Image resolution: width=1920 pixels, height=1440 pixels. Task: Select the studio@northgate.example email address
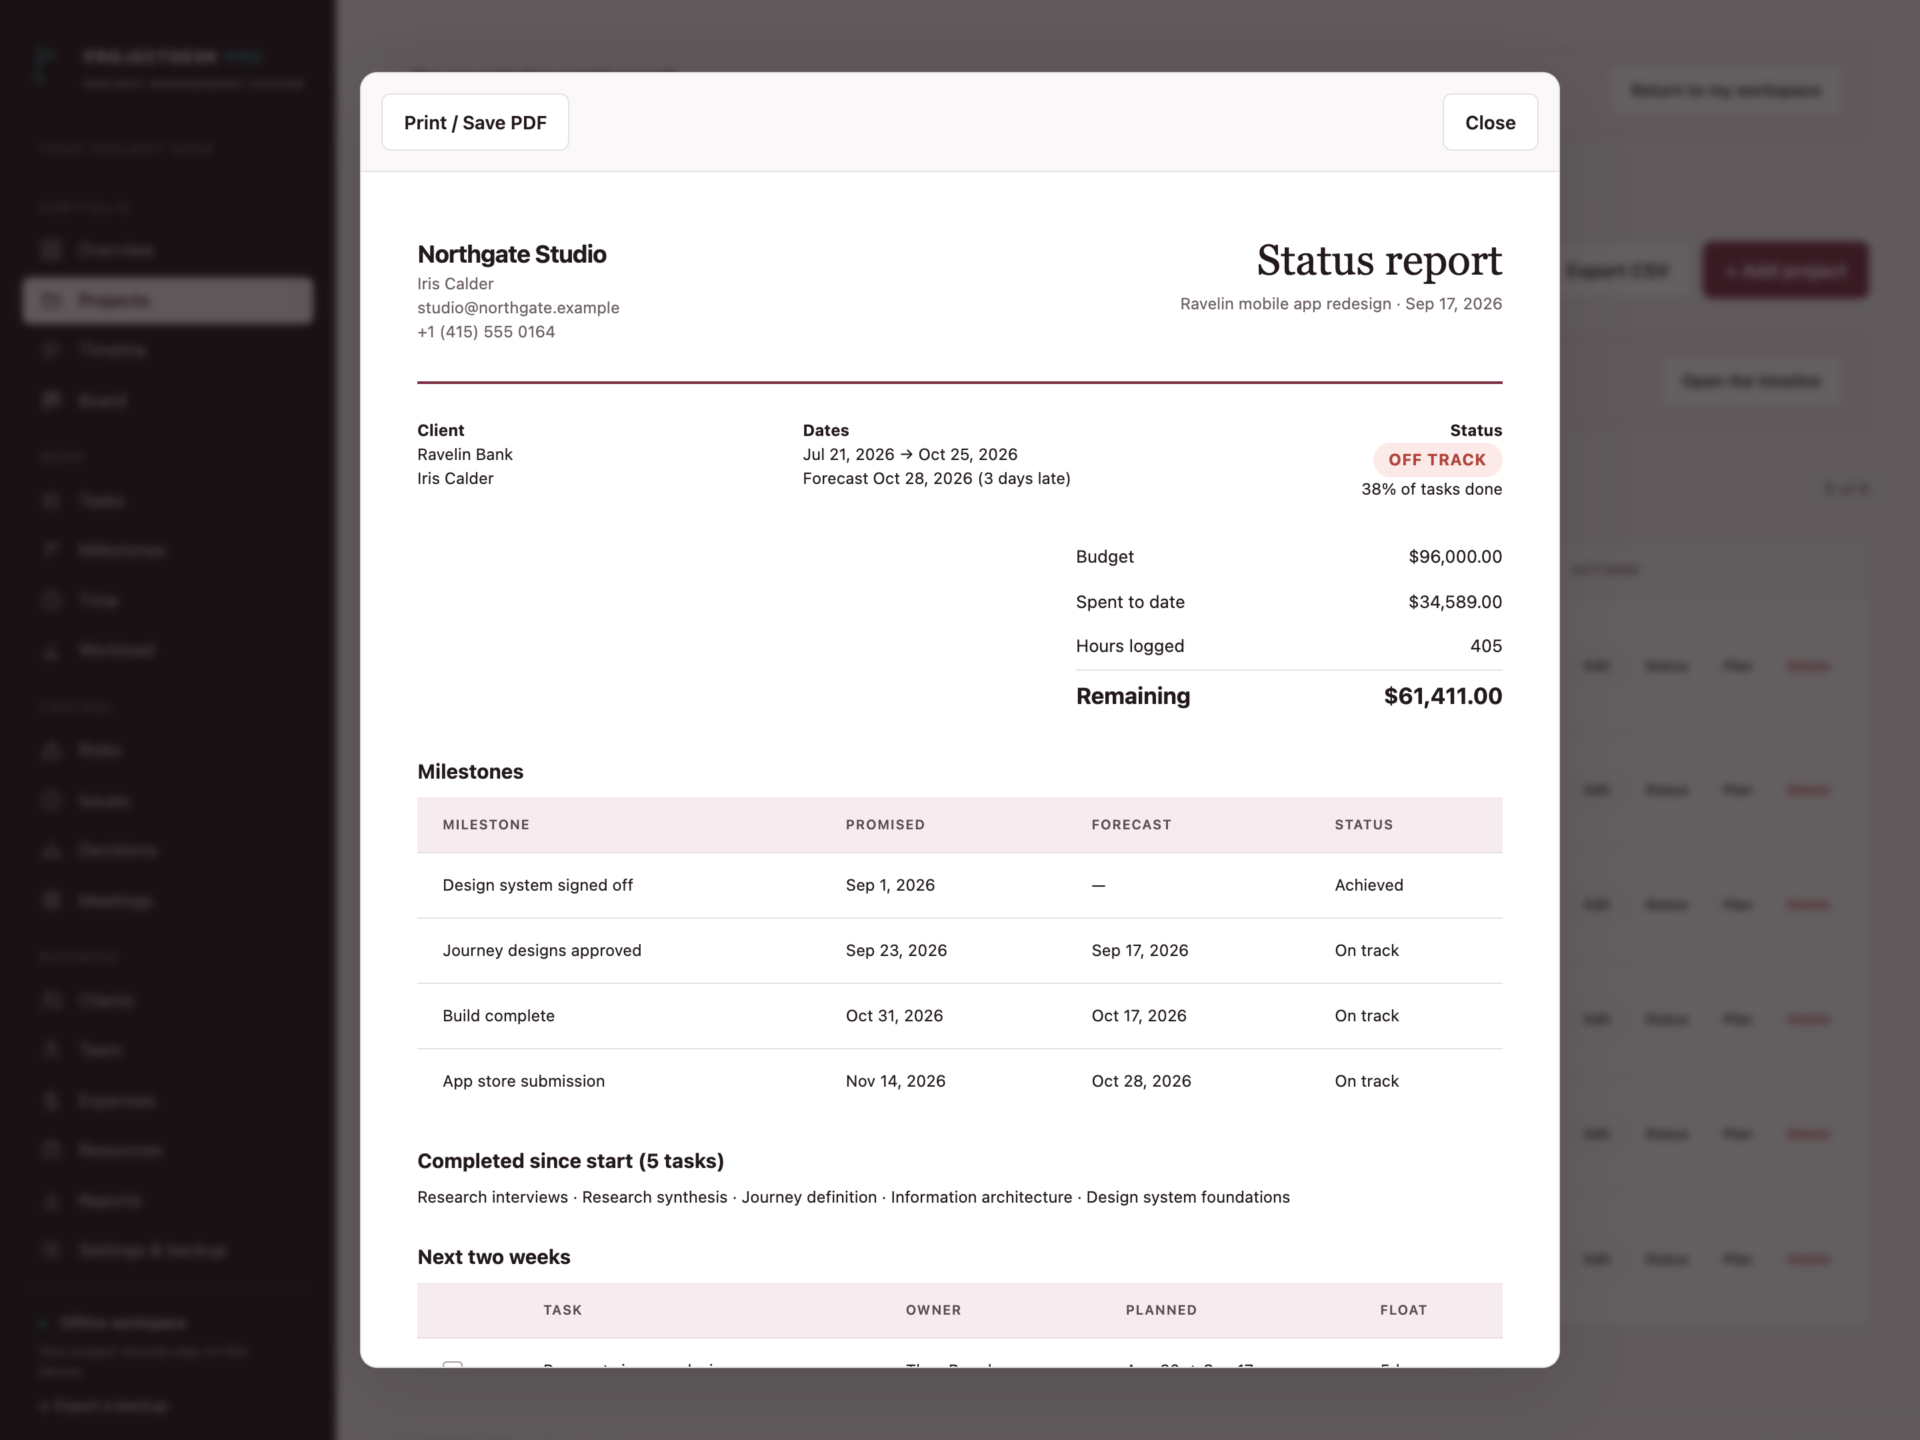518,308
